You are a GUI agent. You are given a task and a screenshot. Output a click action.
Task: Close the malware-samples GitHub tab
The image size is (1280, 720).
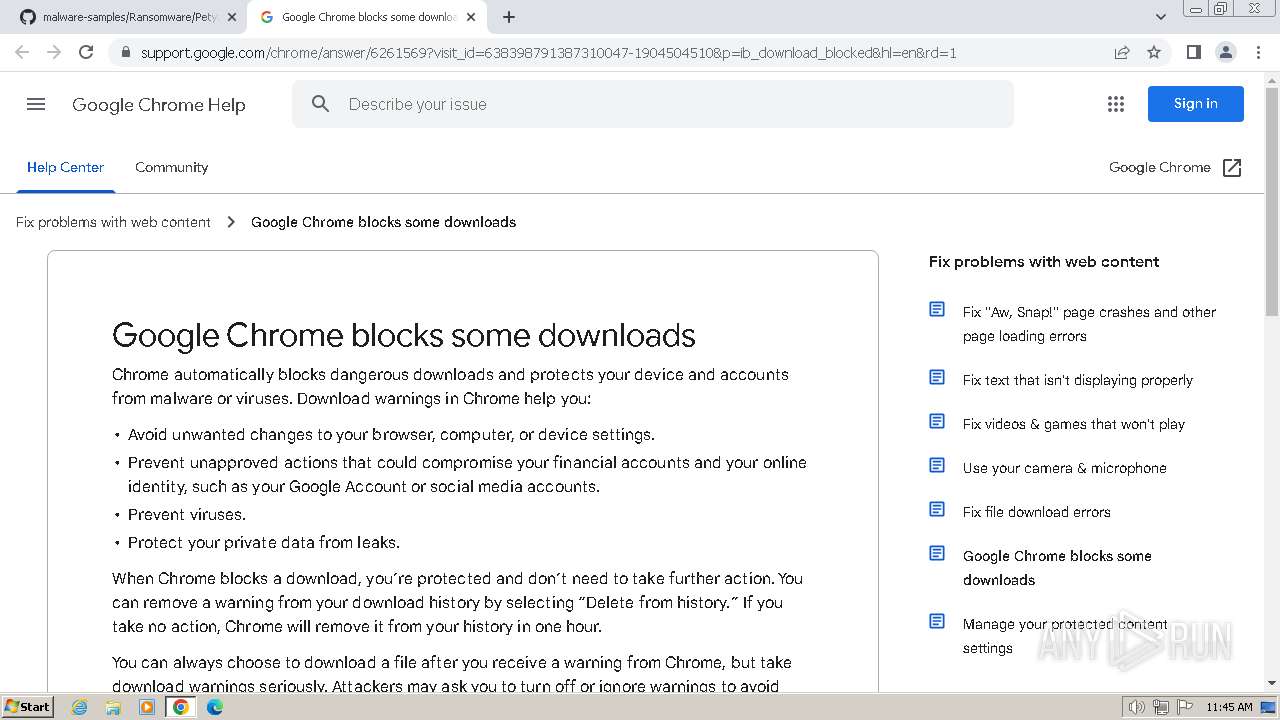click(x=232, y=17)
